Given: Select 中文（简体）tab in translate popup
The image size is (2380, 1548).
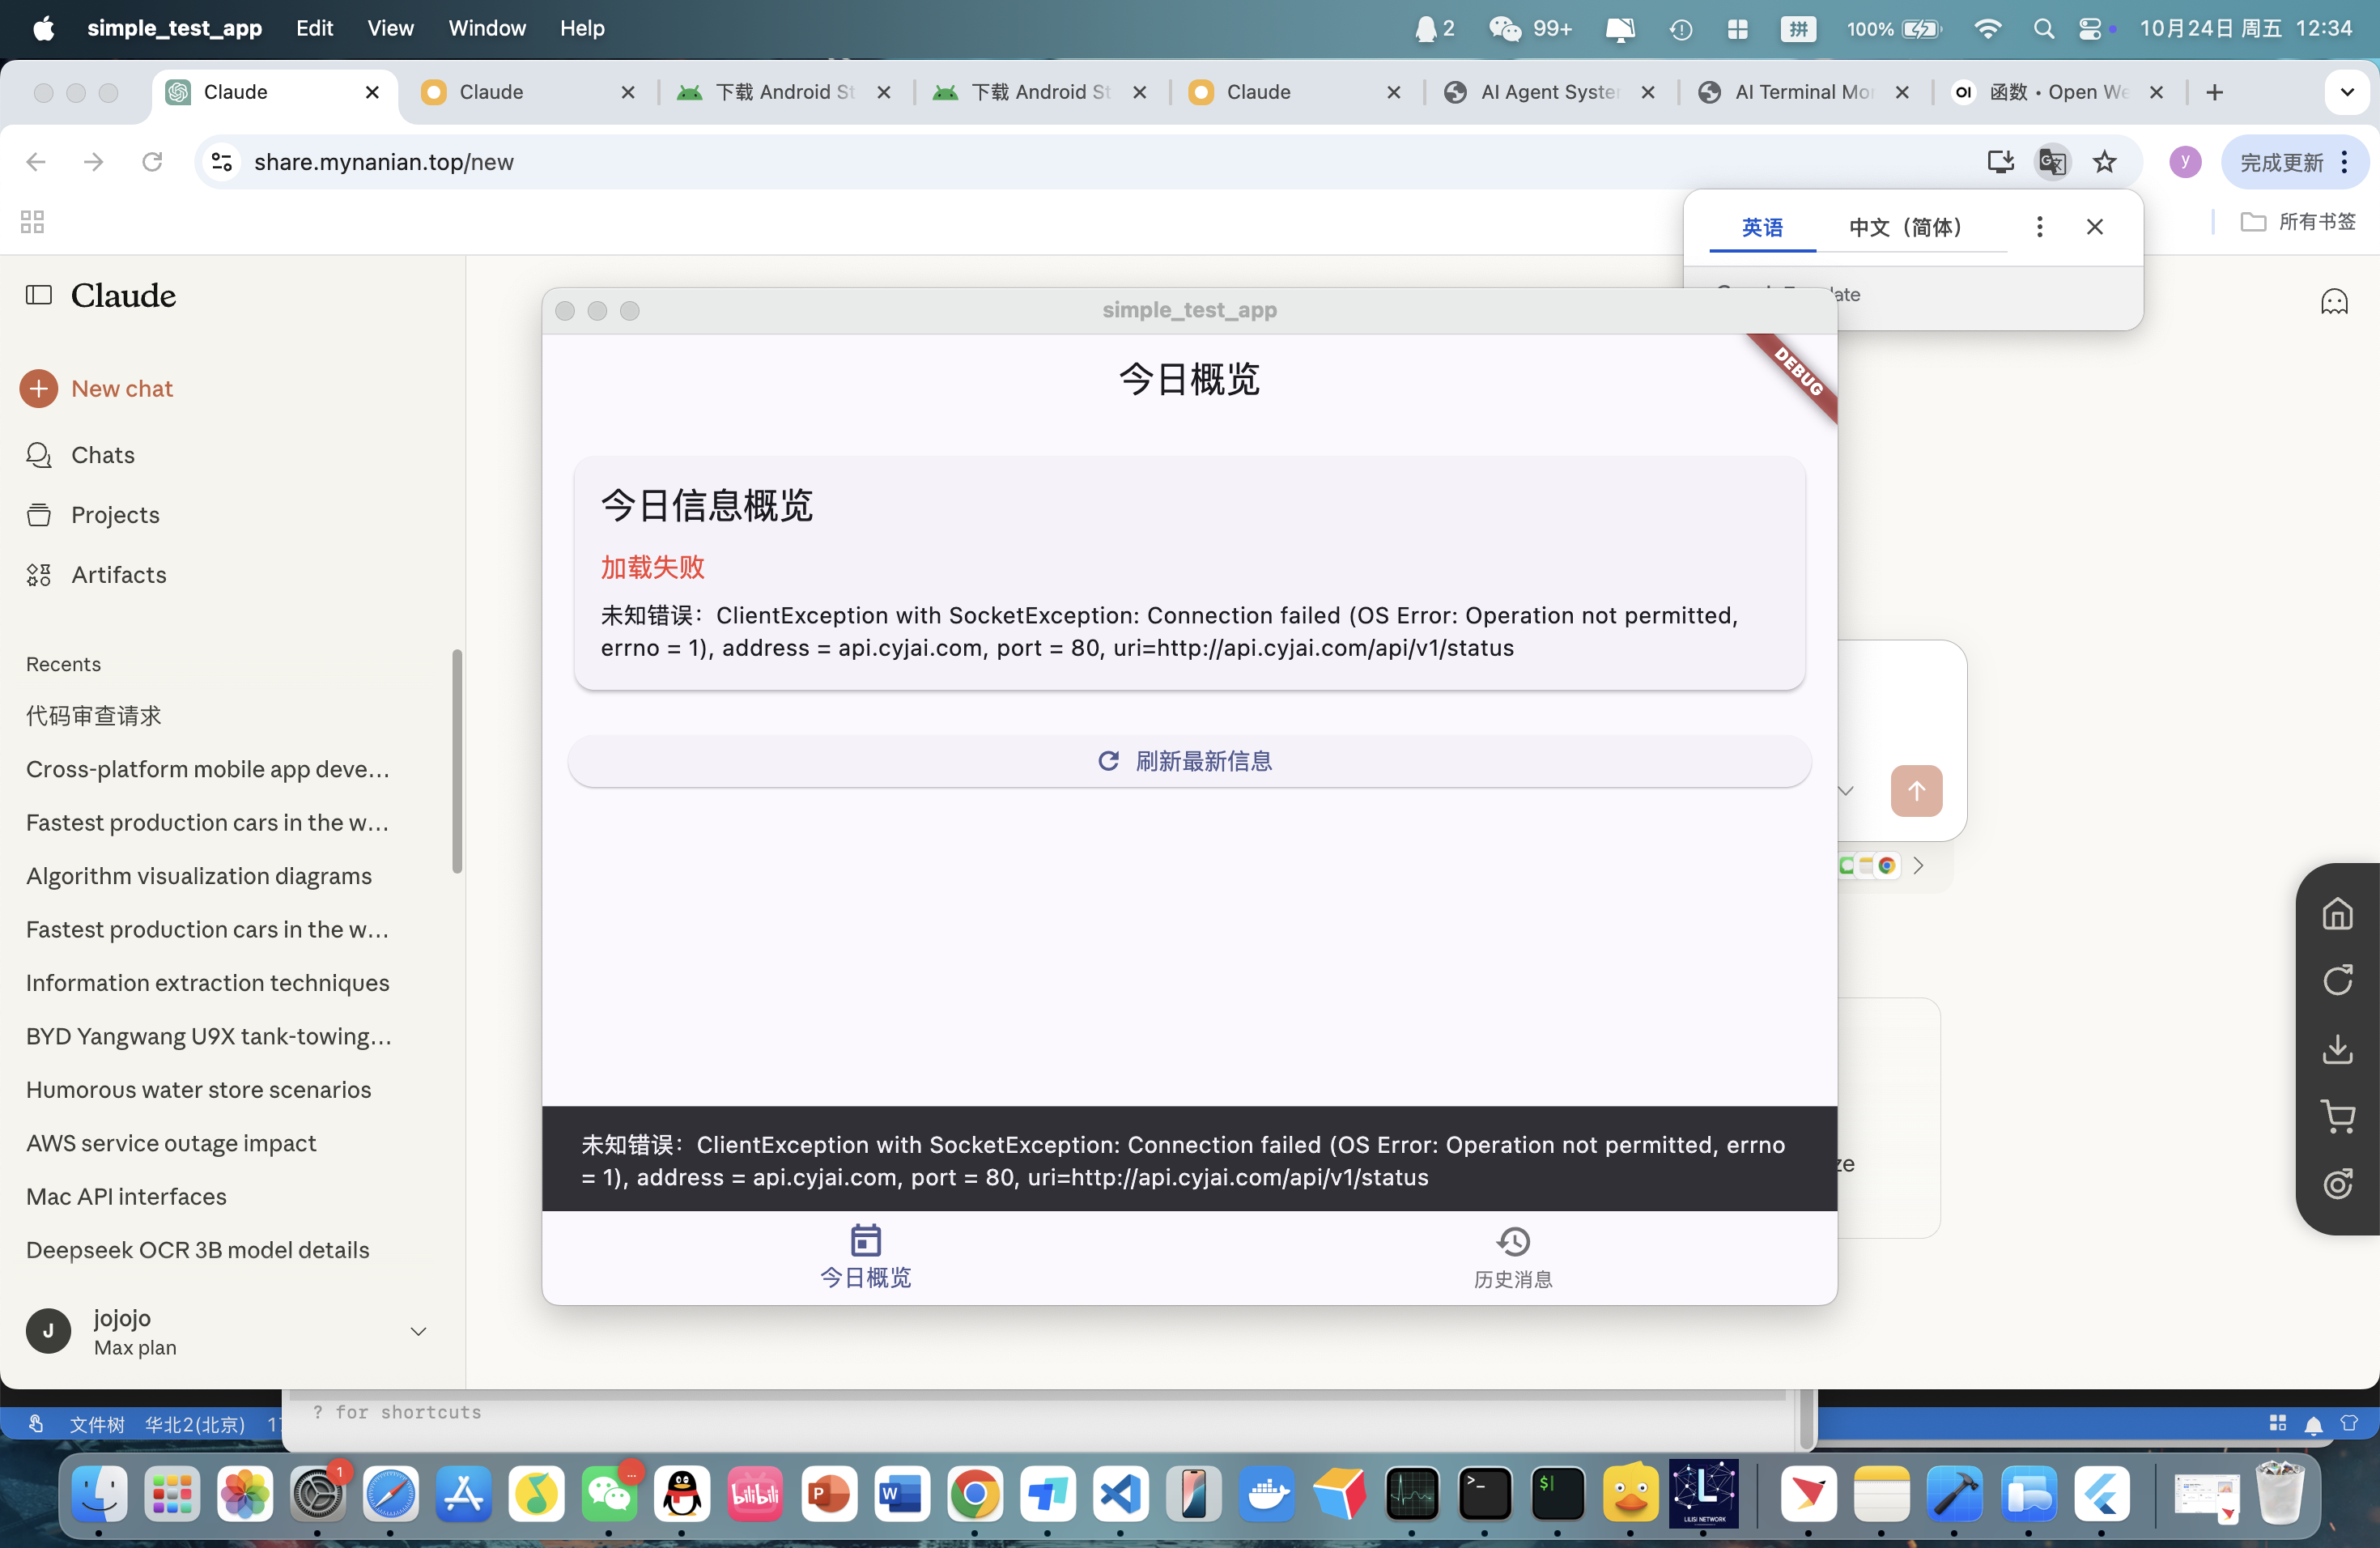Looking at the screenshot, I should pos(1905,227).
